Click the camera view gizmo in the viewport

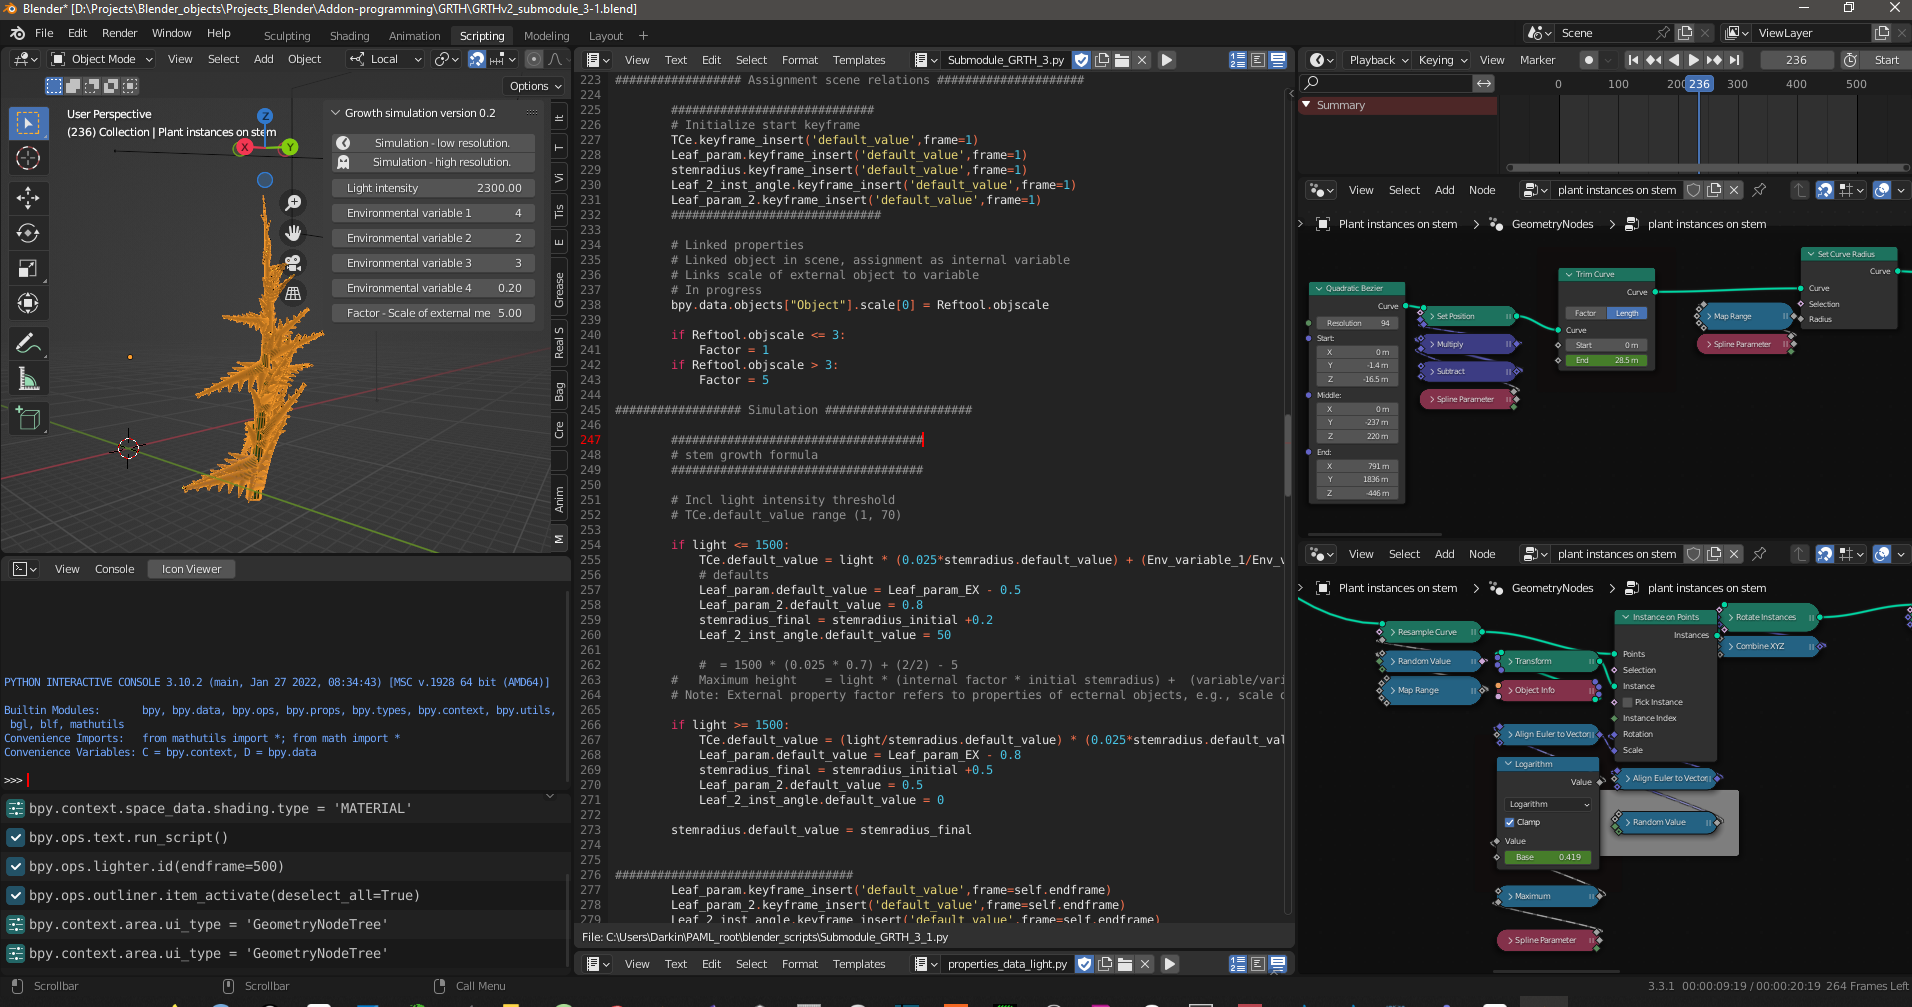291,262
